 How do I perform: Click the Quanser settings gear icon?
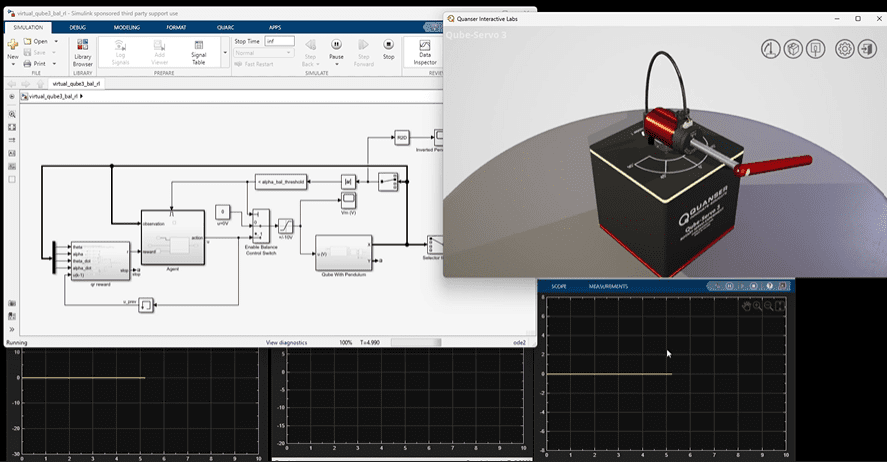[844, 49]
